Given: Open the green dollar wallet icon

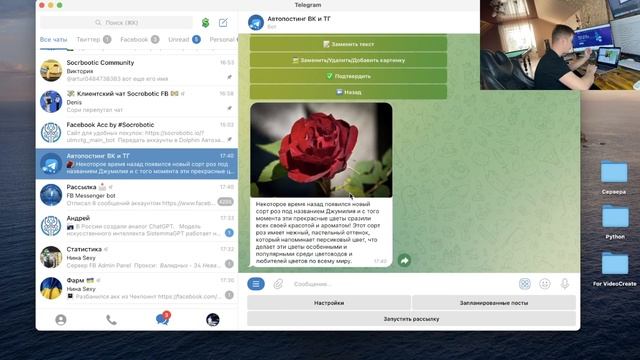Looking at the screenshot, I should point(206,23).
